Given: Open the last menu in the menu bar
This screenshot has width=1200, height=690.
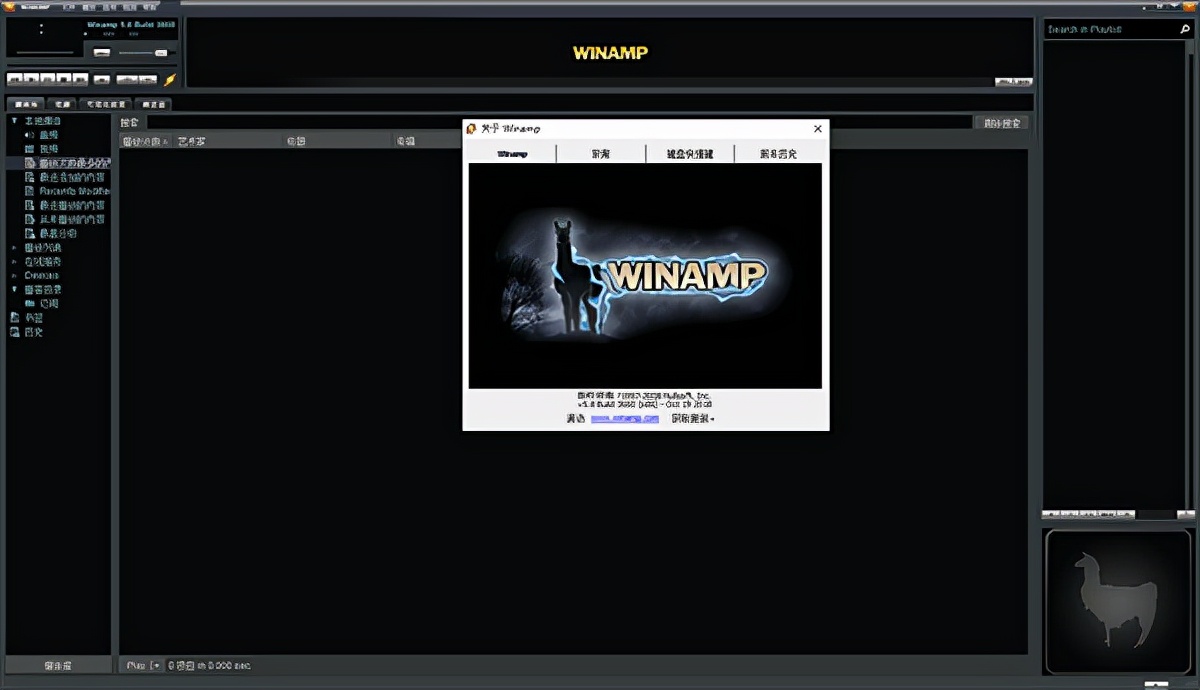Looking at the screenshot, I should [x=149, y=6].
